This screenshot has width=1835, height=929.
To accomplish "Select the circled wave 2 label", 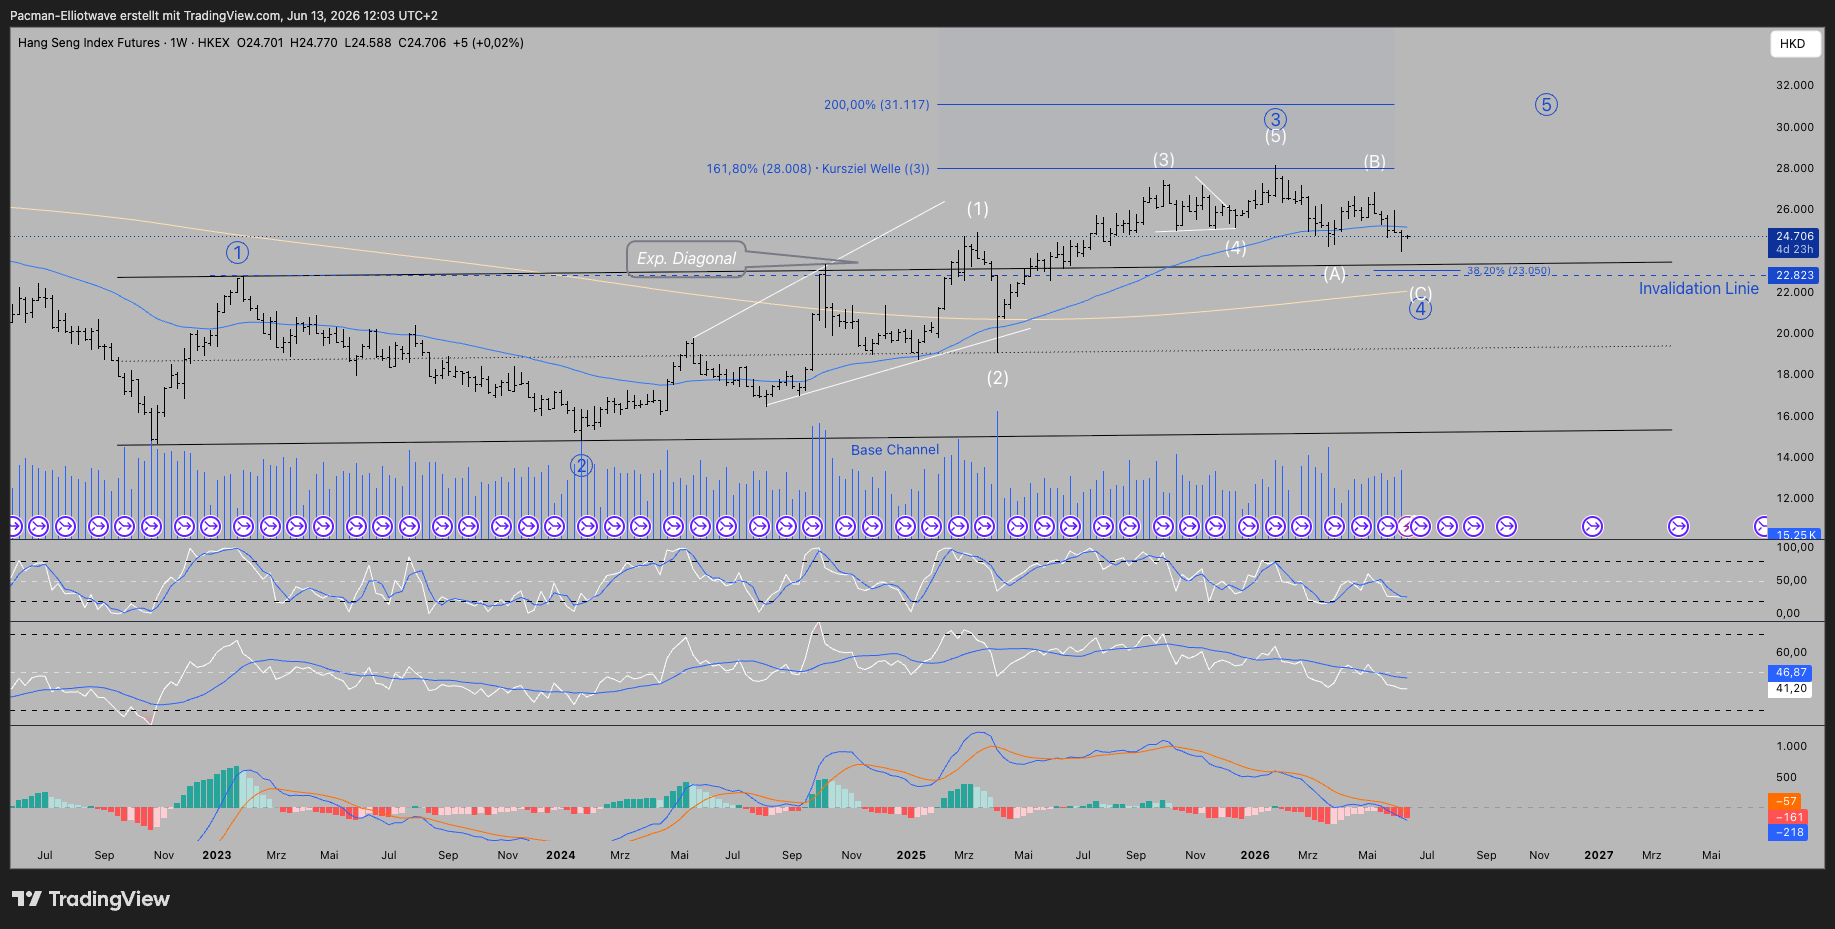I will coord(581,465).
